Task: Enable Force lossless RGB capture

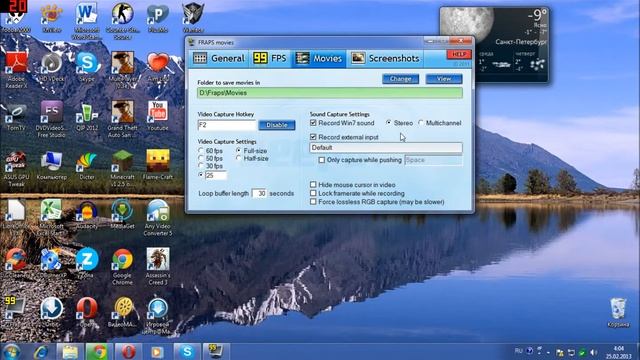Action: (313, 202)
